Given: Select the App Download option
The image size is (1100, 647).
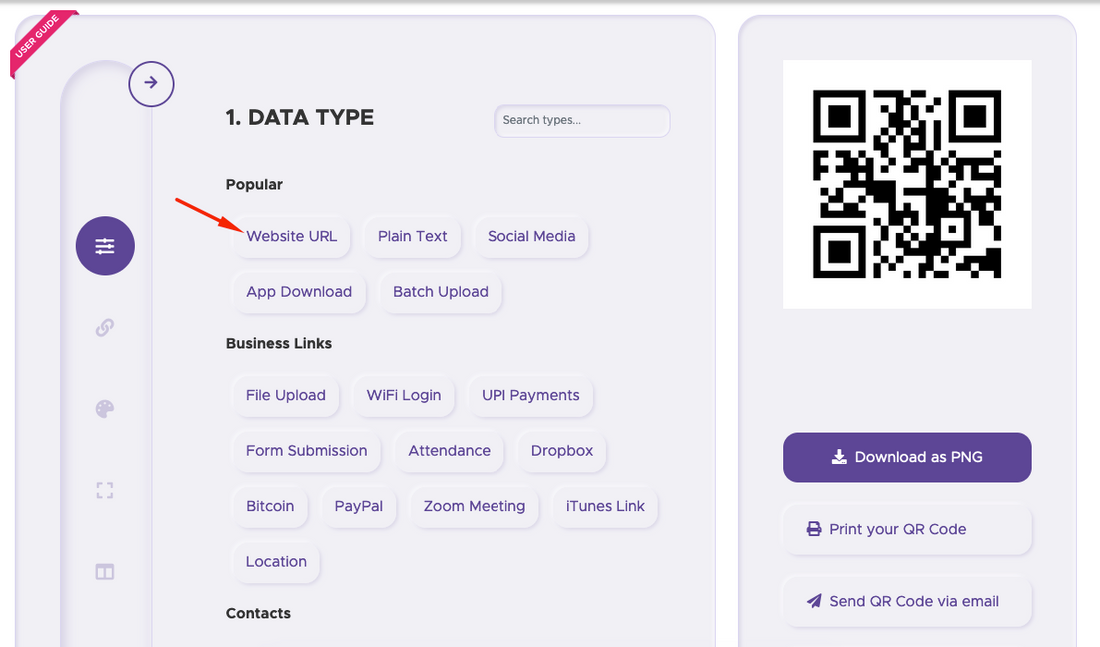Looking at the screenshot, I should 299,292.
